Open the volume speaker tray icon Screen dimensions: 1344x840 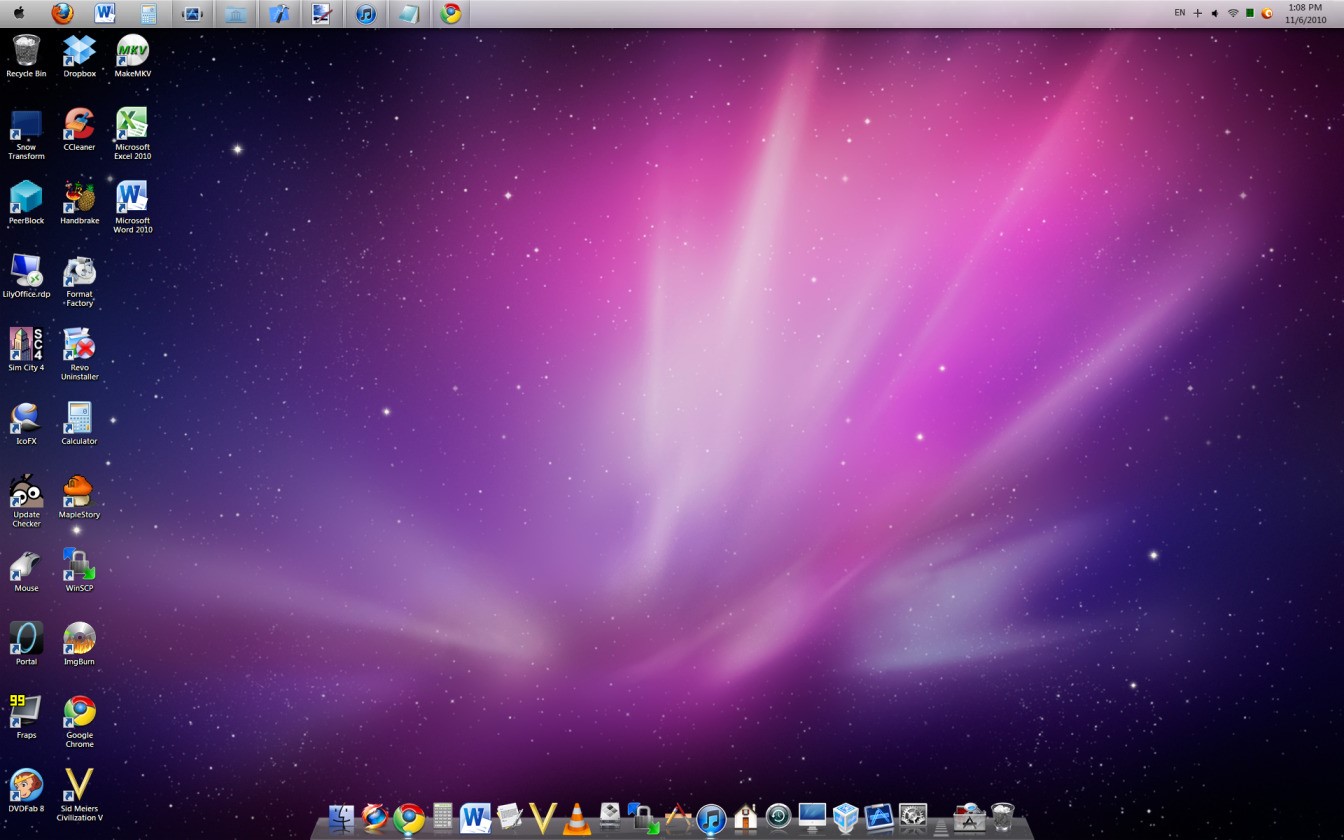pyautogui.click(x=1215, y=14)
